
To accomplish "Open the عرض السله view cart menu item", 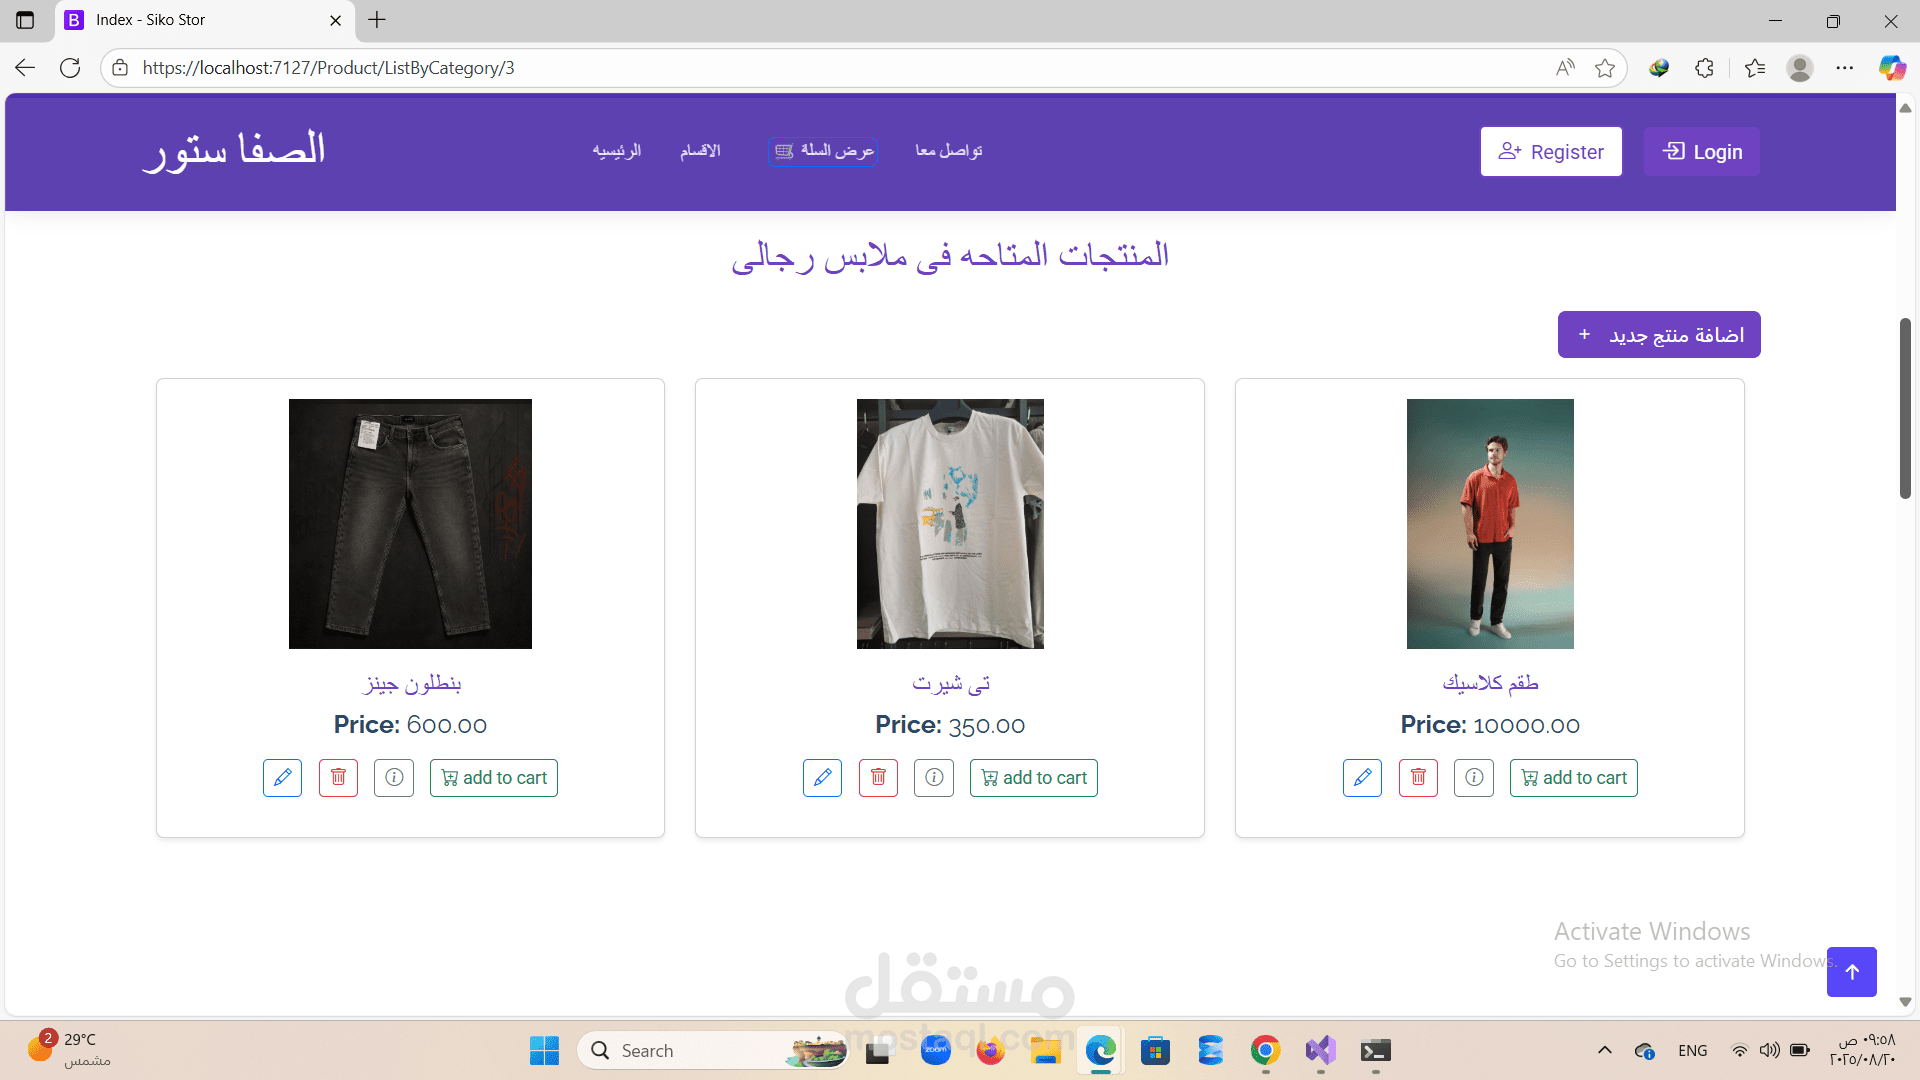I will click(823, 151).
